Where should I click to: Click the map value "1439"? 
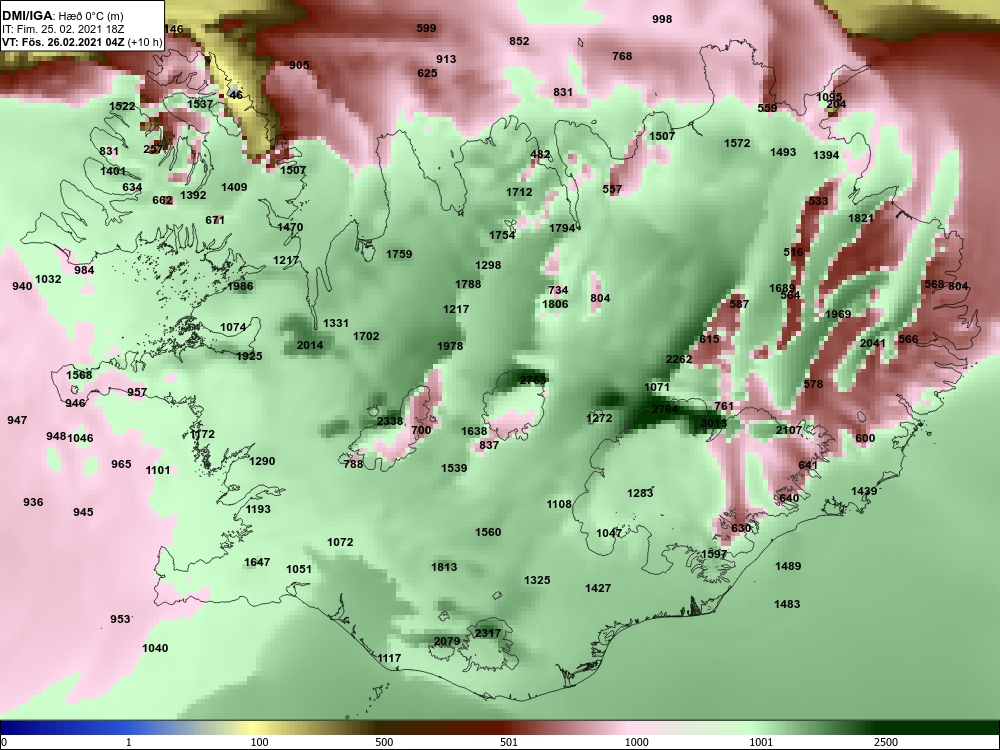[x=864, y=491]
